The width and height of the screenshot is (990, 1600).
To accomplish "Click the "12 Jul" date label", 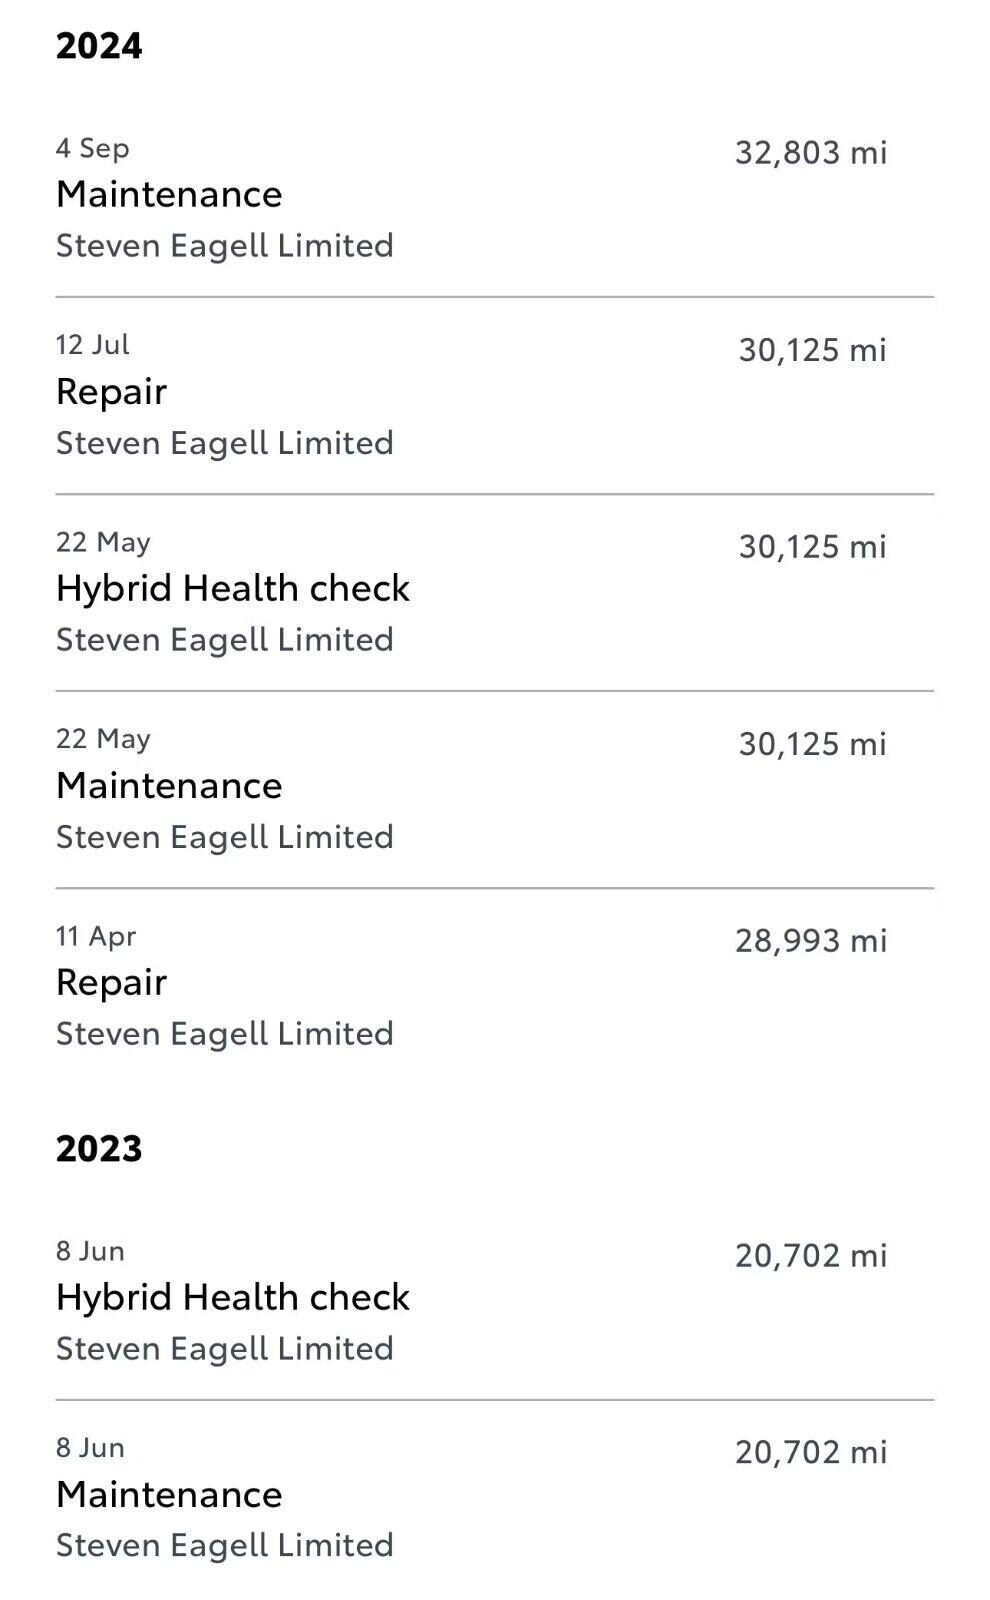I will pyautogui.click(x=92, y=345).
